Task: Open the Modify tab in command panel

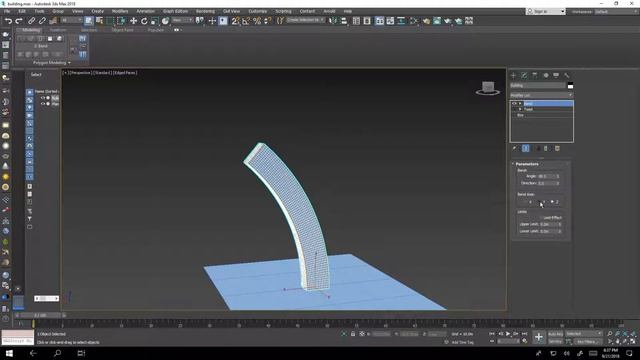Action: click(x=524, y=76)
